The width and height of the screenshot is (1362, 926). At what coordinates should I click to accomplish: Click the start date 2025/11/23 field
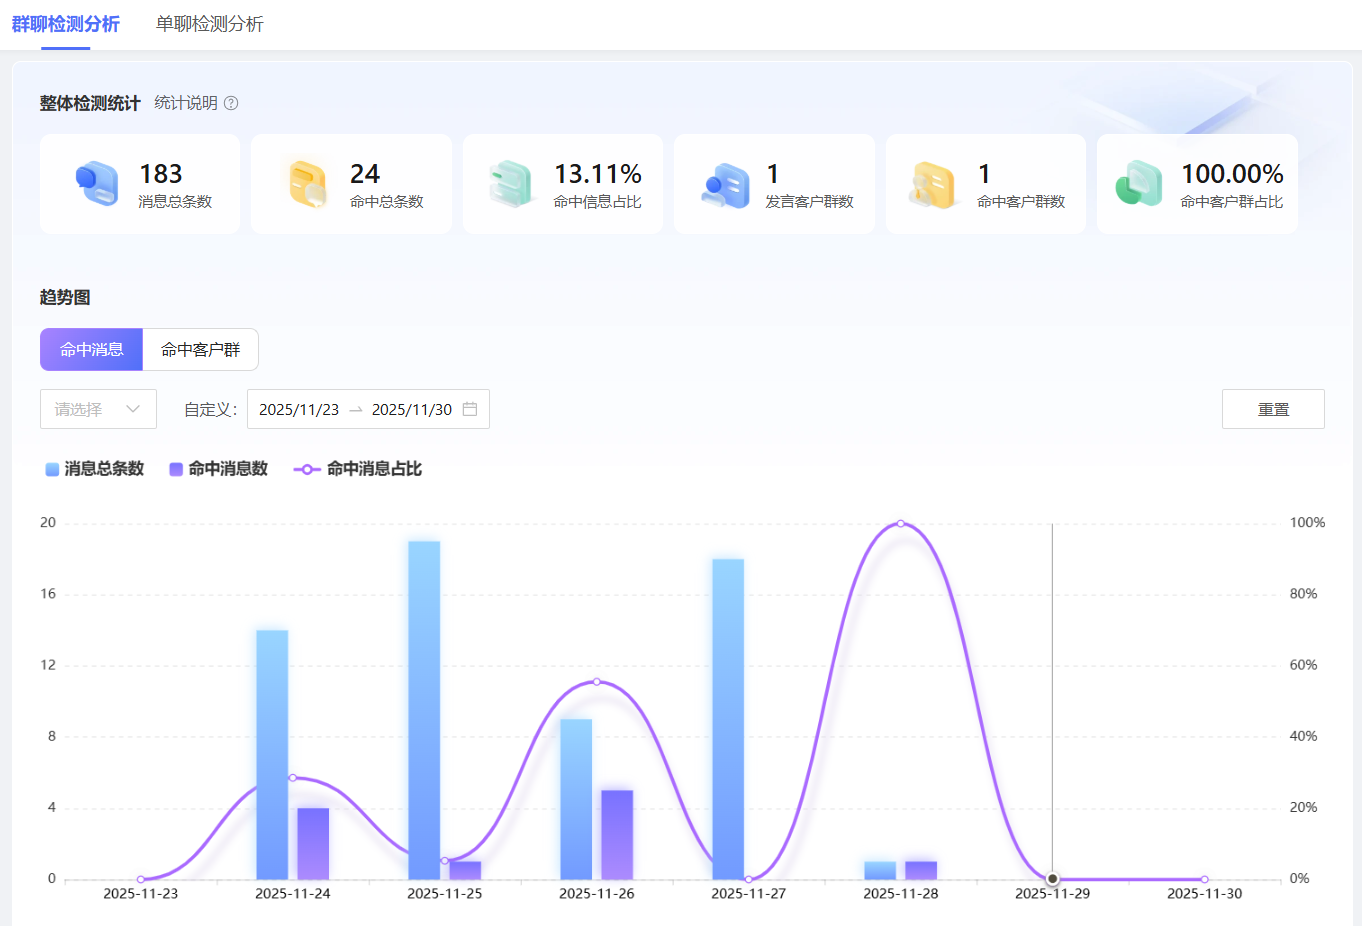[x=299, y=409]
